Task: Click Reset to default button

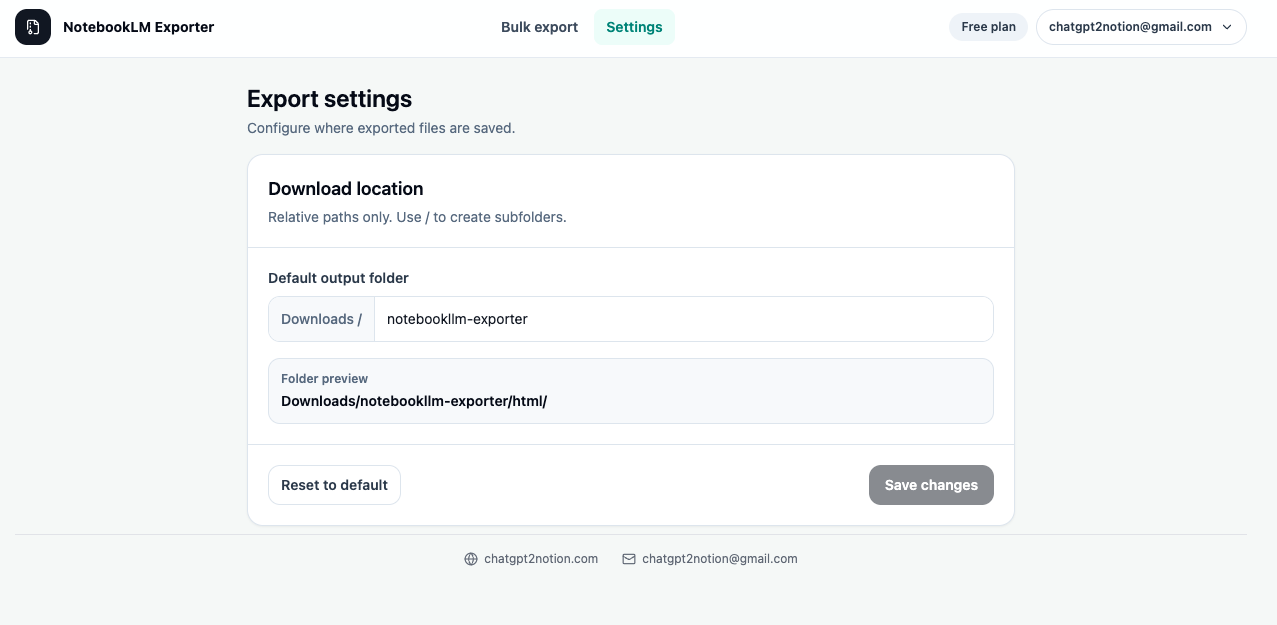Action: [x=334, y=485]
